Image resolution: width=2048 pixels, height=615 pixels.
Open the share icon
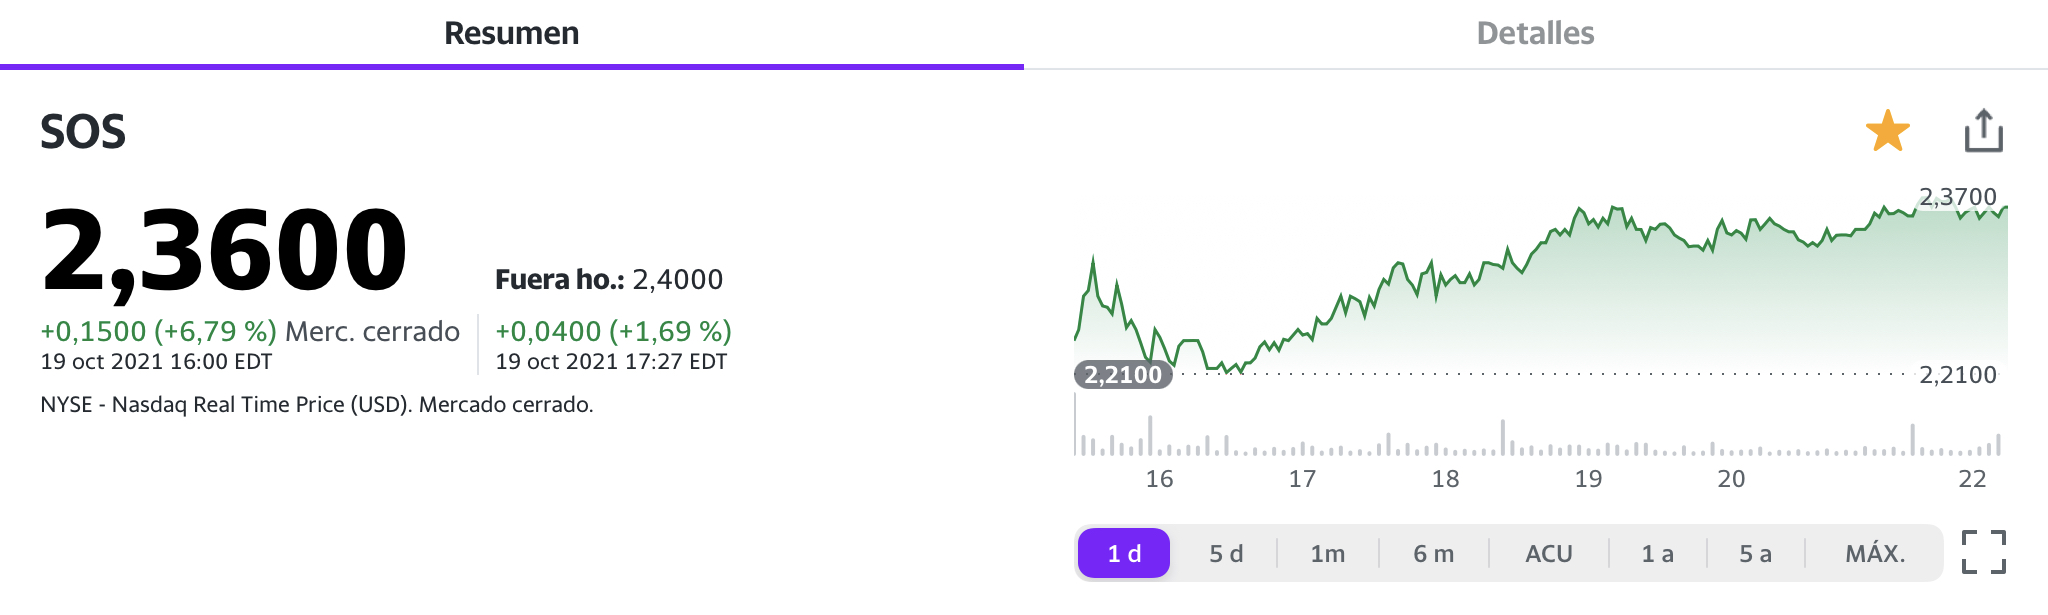point(1983,131)
